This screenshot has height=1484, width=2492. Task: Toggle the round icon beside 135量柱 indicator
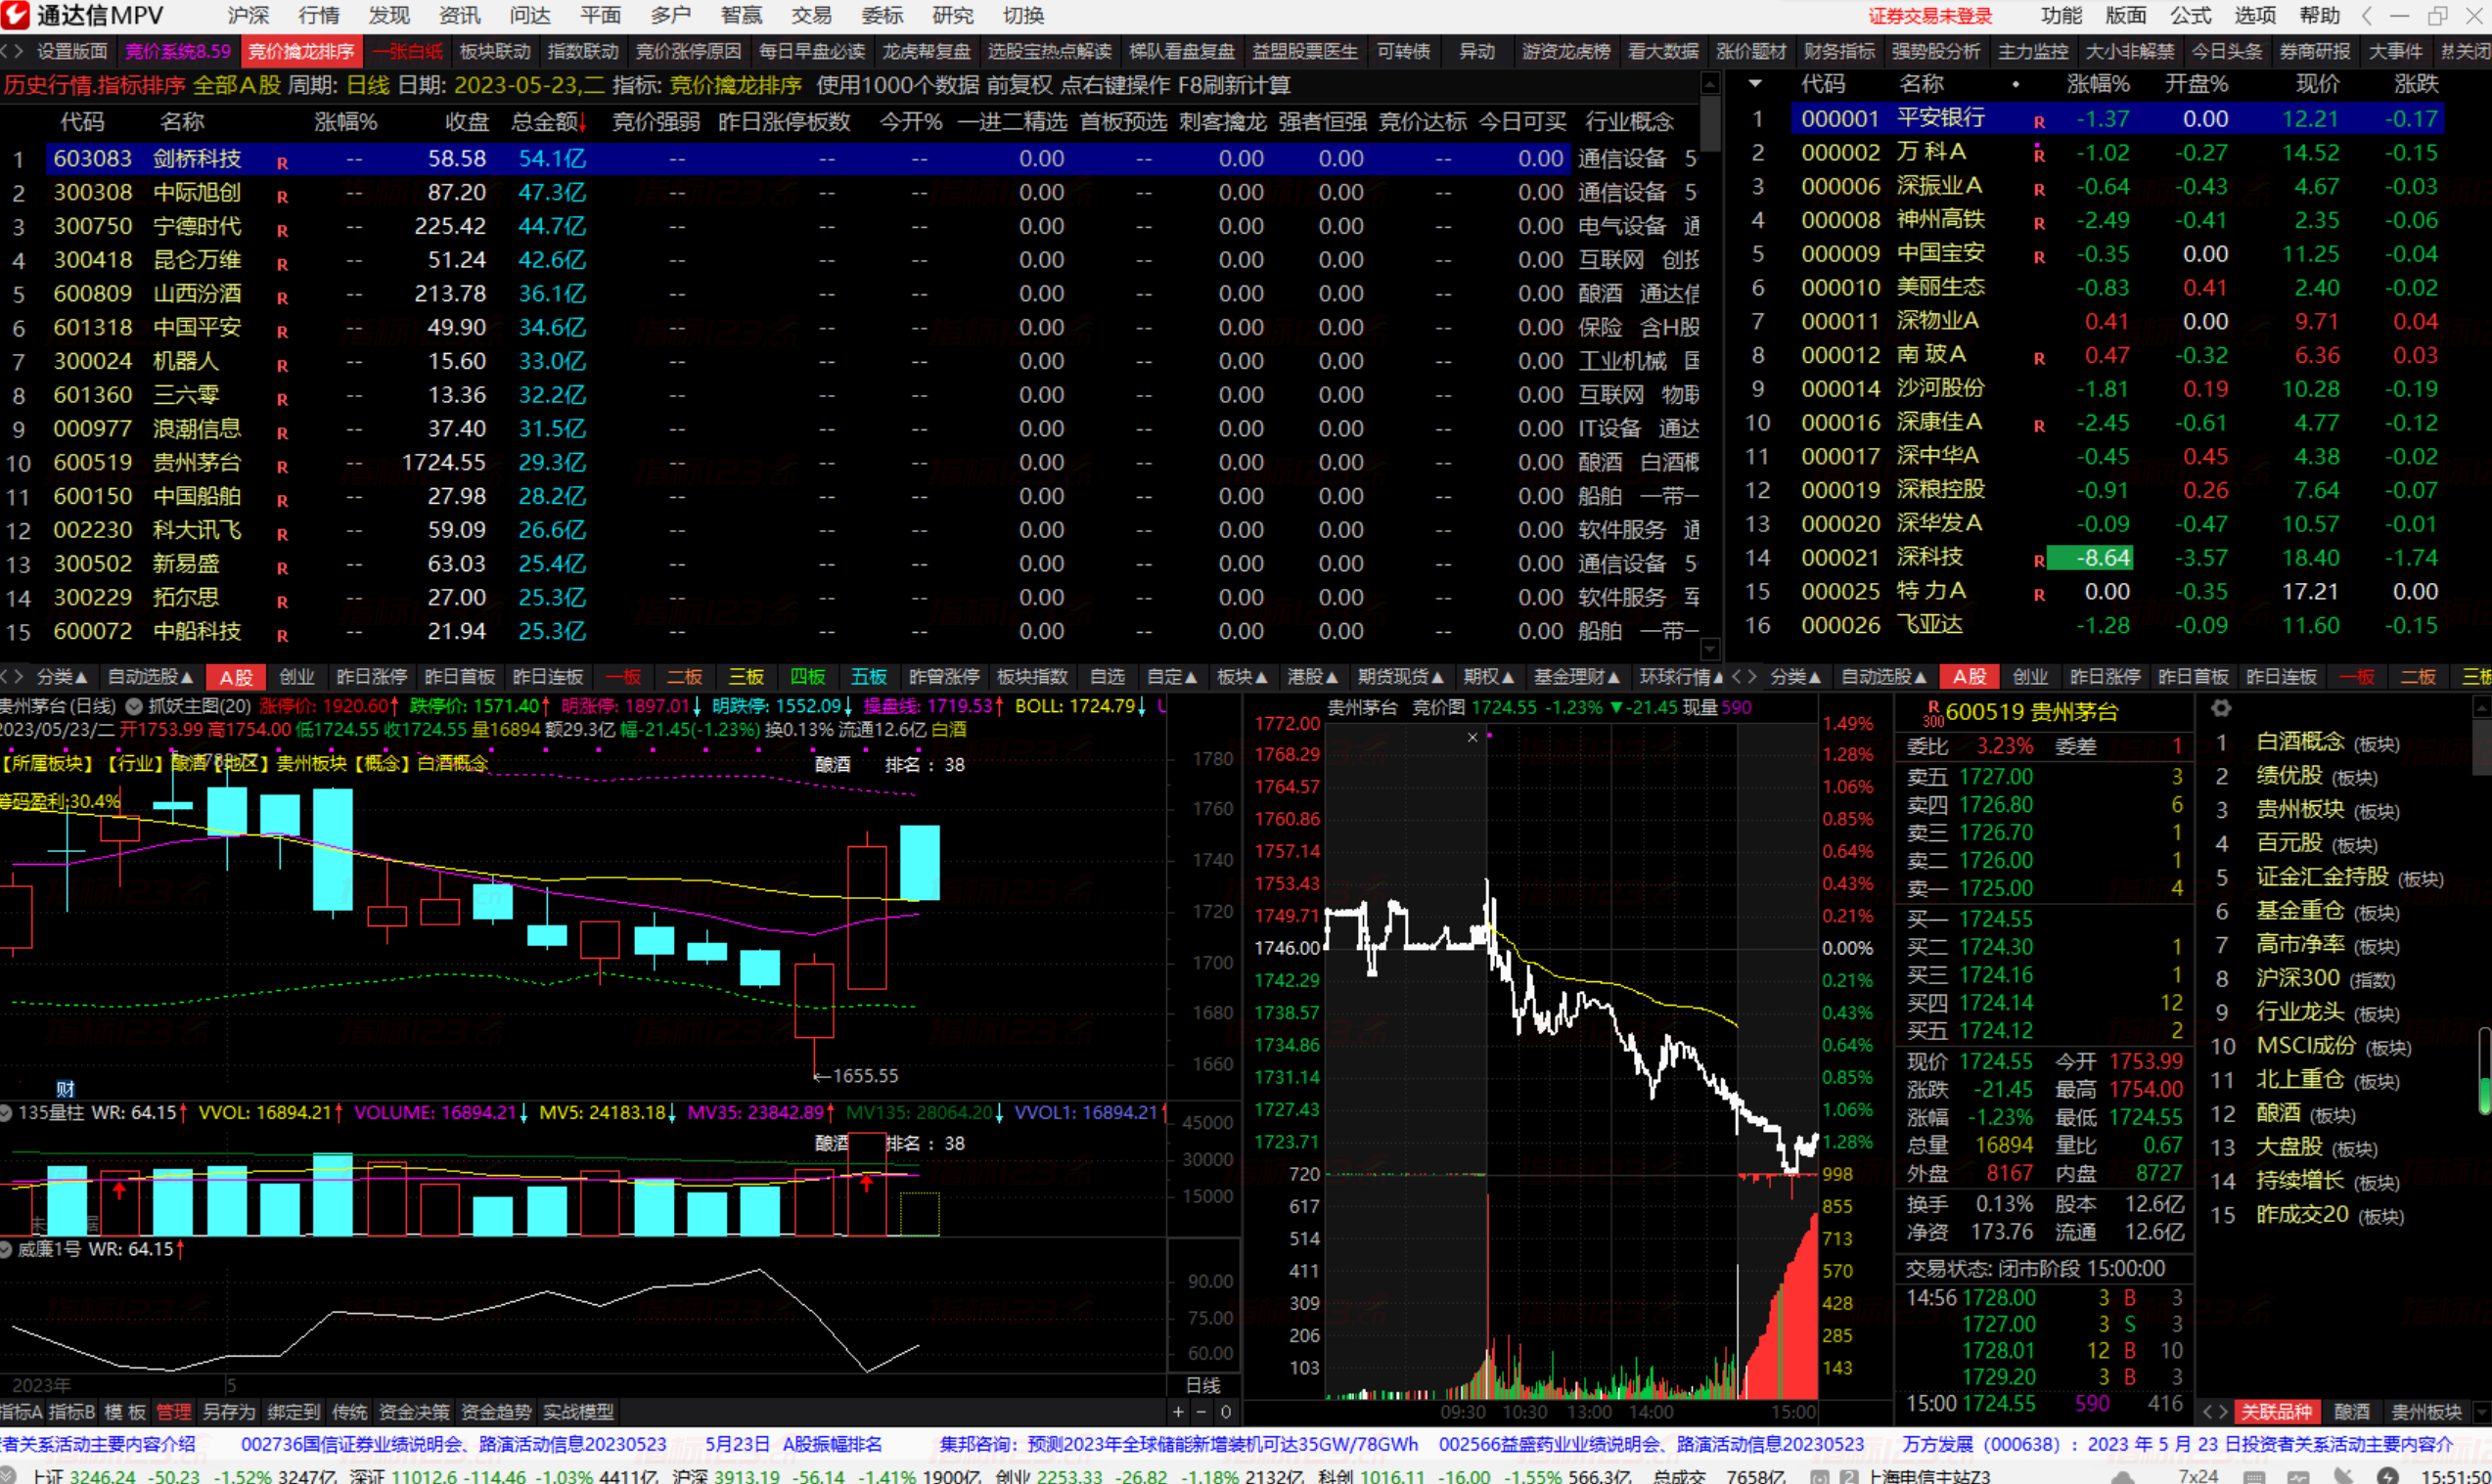[7, 1112]
